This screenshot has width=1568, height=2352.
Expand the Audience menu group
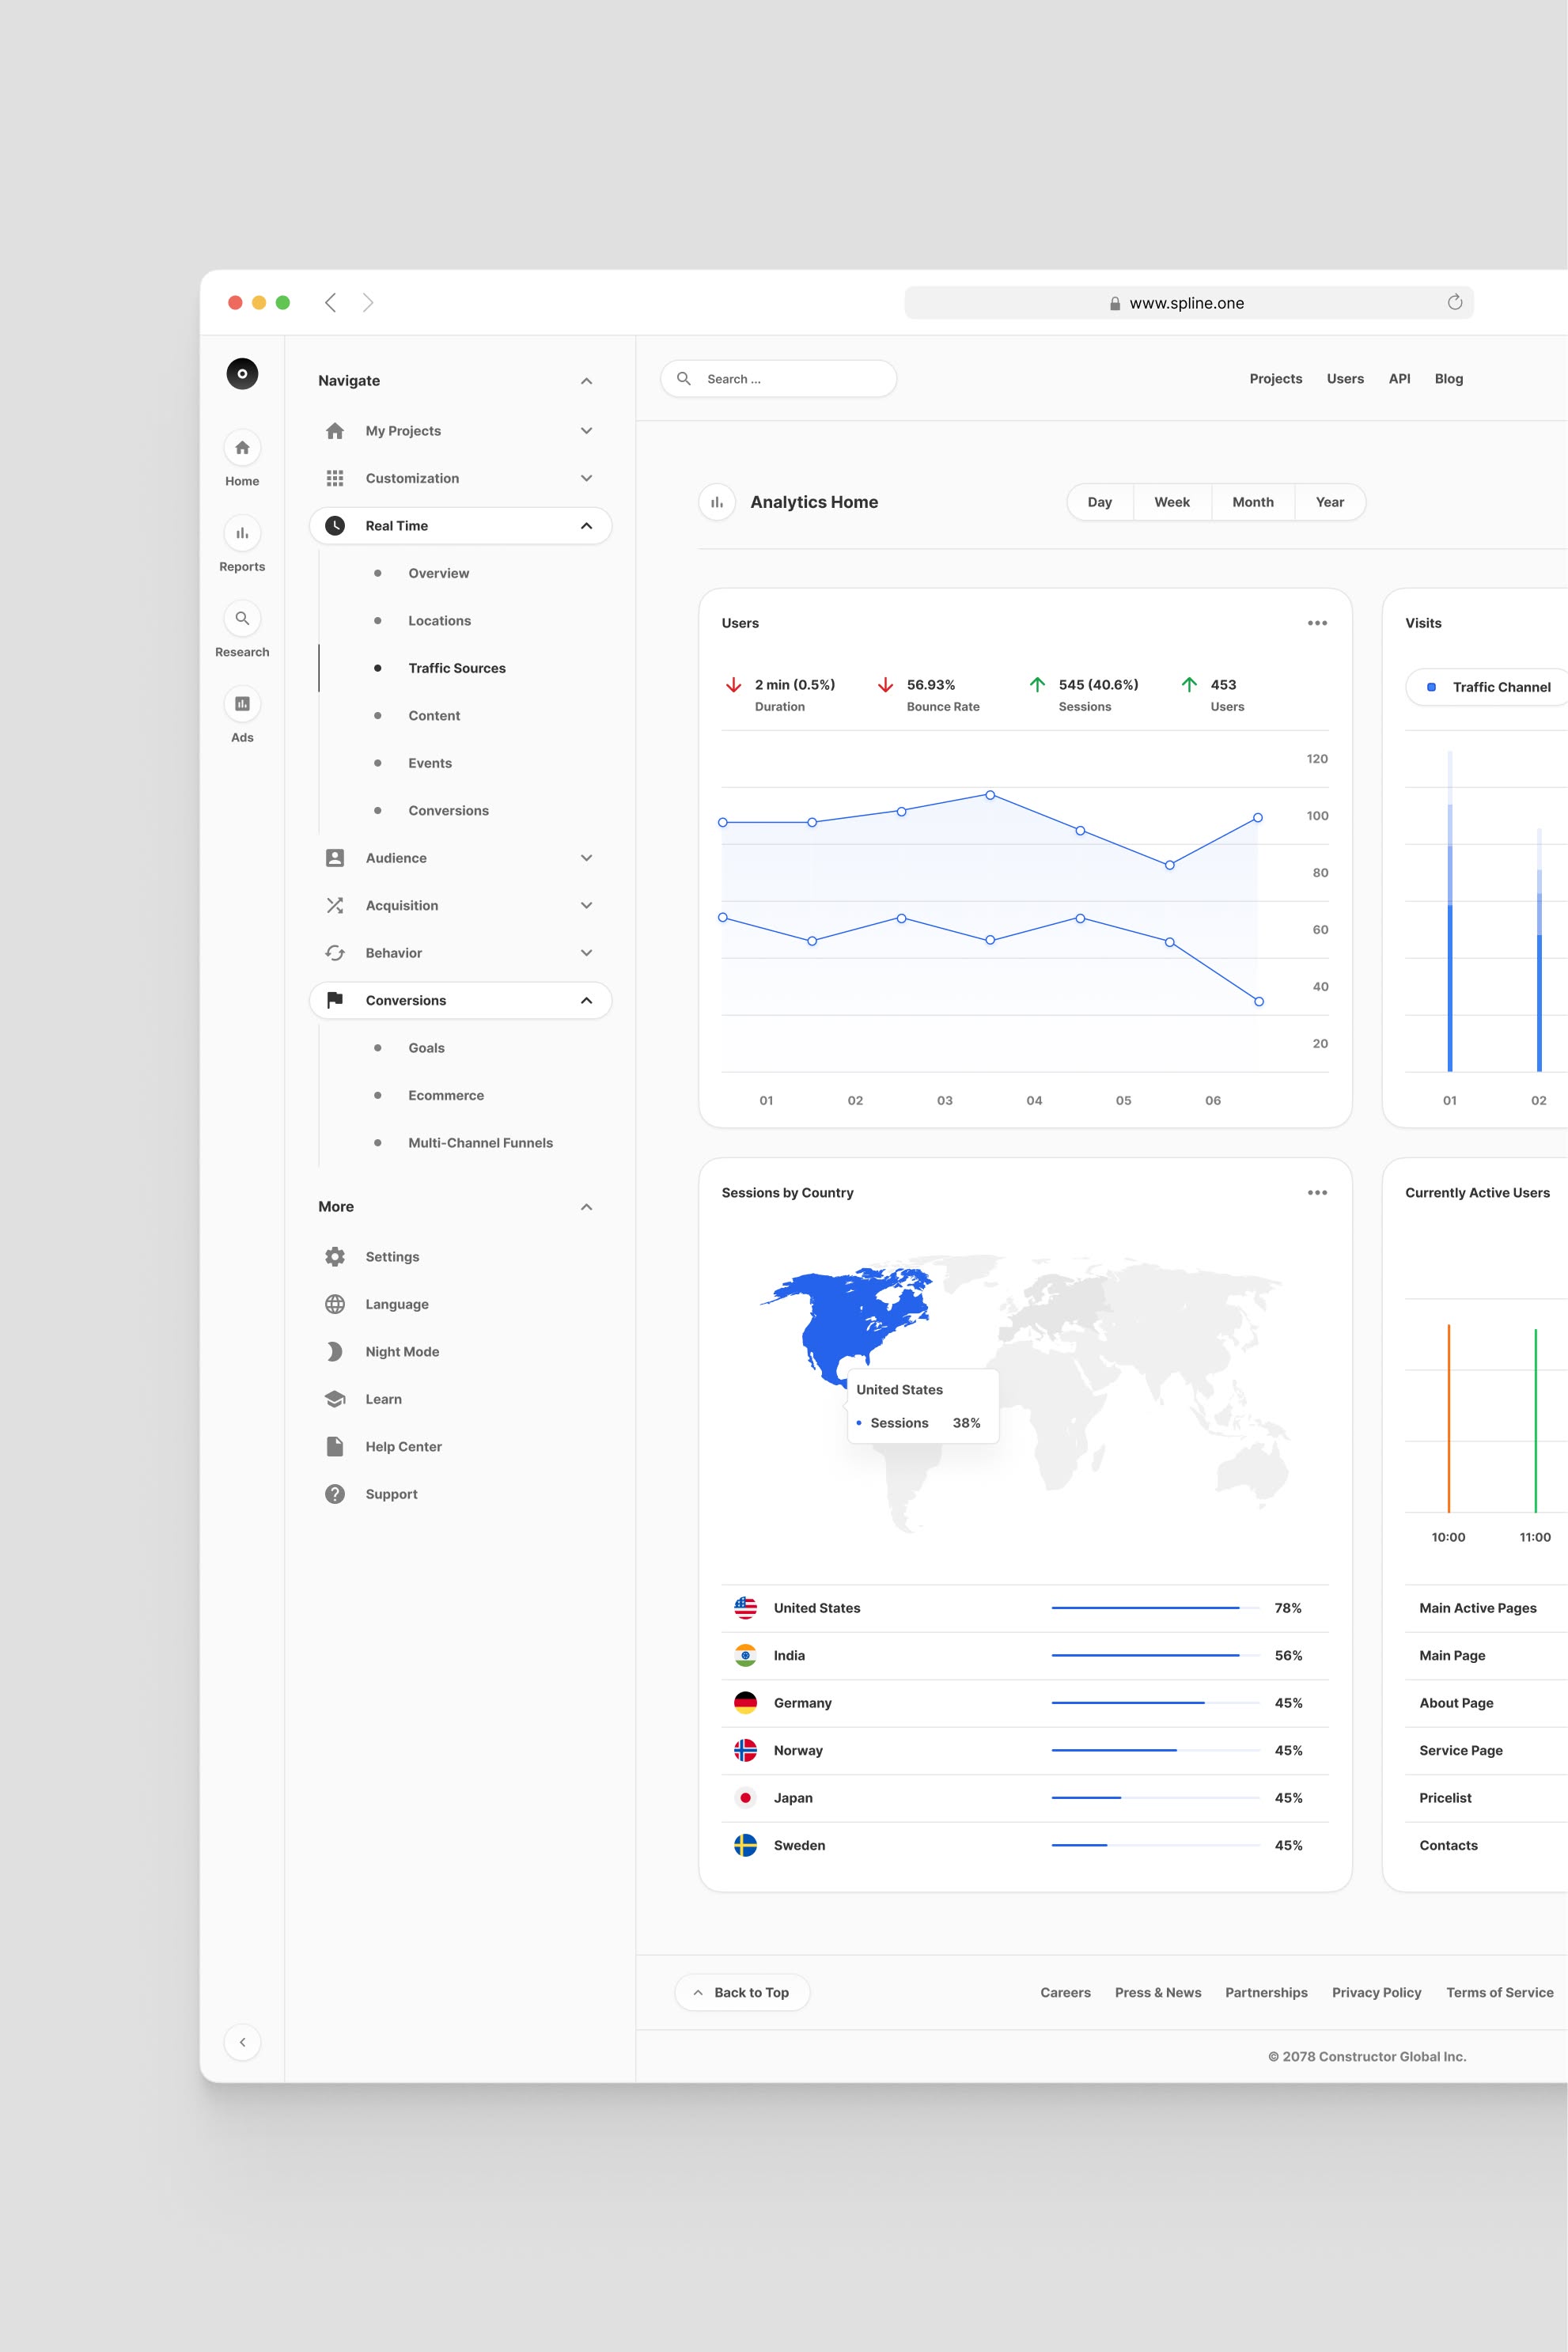point(586,858)
